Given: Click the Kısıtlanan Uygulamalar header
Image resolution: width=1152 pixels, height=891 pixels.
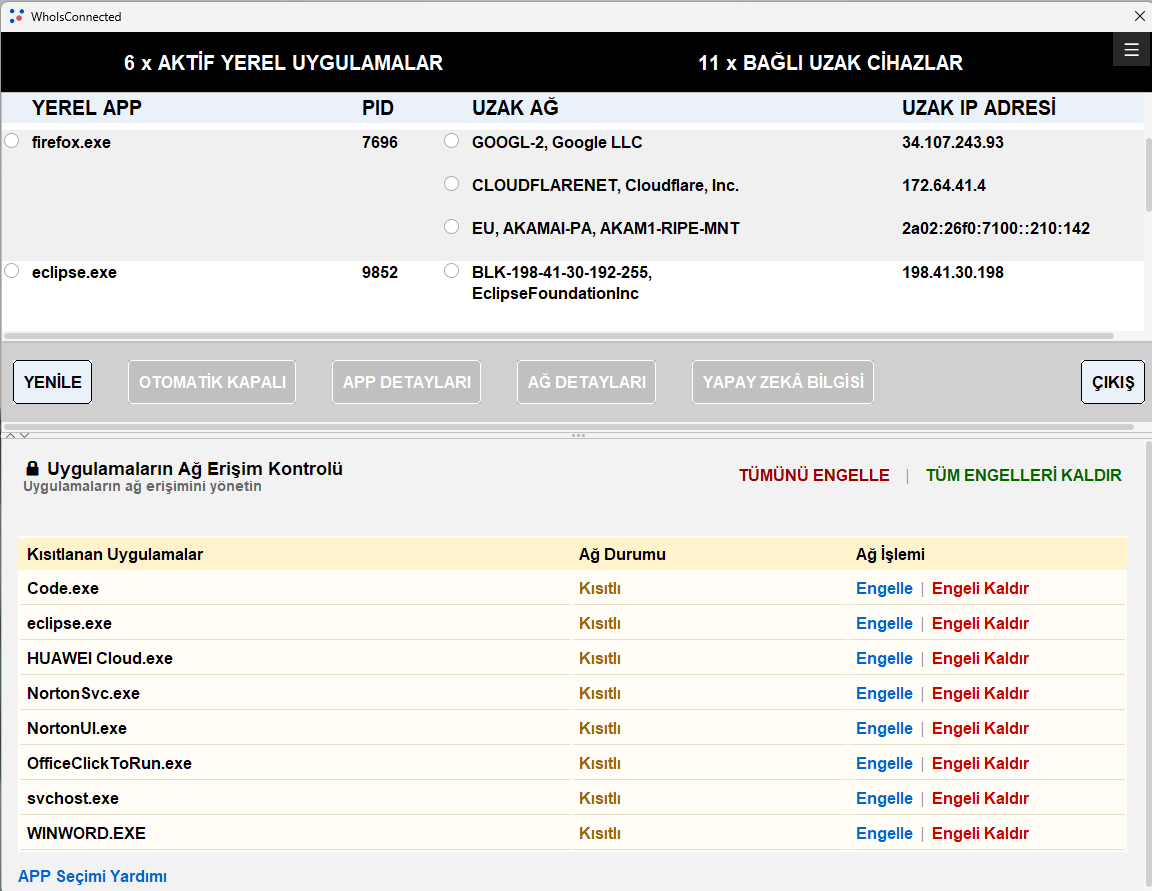Looking at the screenshot, I should [x=115, y=555].
